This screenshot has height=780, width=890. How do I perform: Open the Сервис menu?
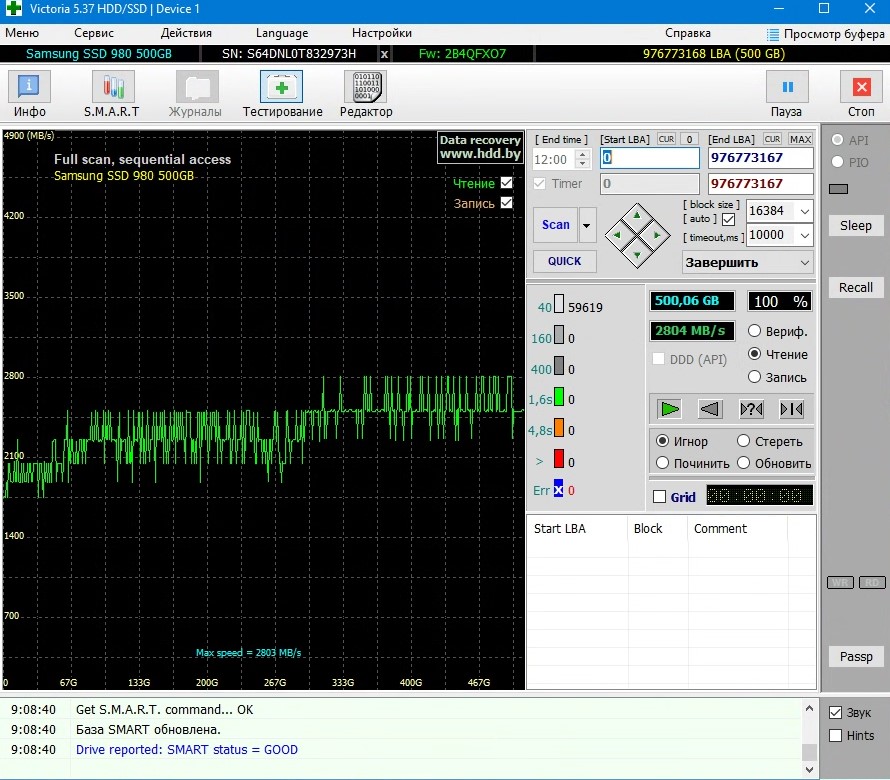94,33
